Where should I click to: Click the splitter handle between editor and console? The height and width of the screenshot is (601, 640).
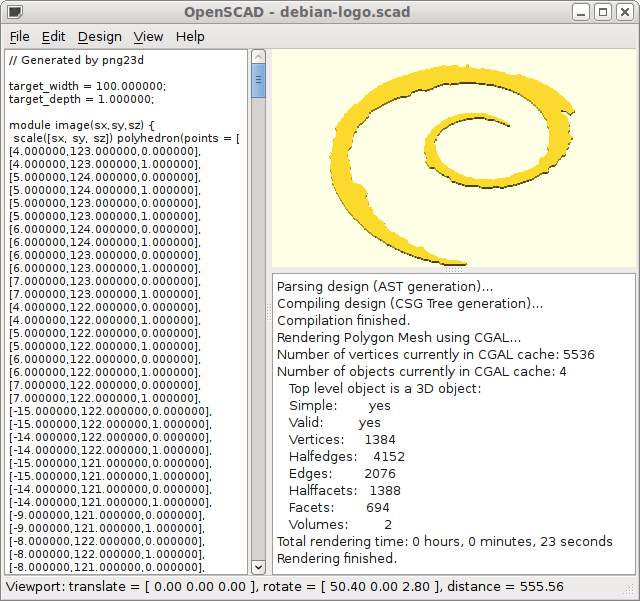tap(269, 312)
